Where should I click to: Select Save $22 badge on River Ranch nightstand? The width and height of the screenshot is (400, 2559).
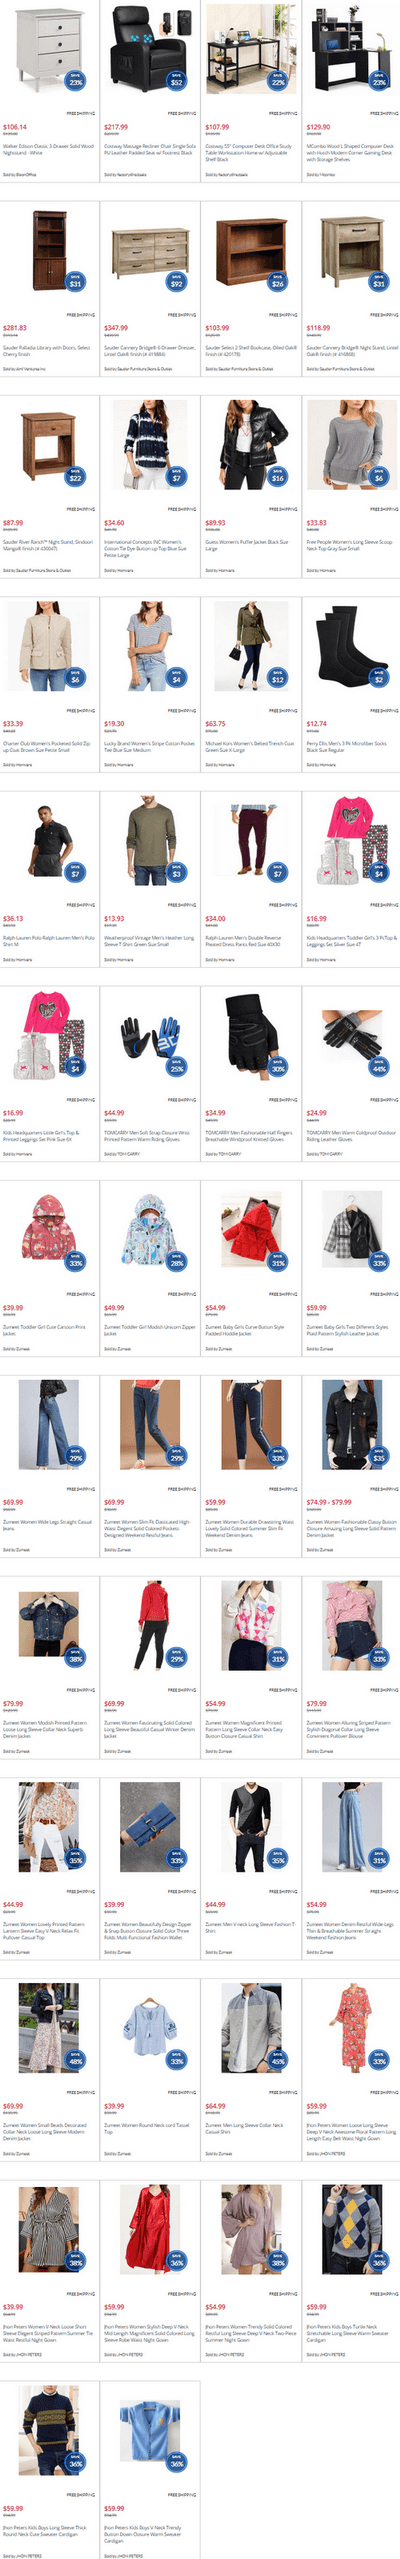click(x=75, y=476)
